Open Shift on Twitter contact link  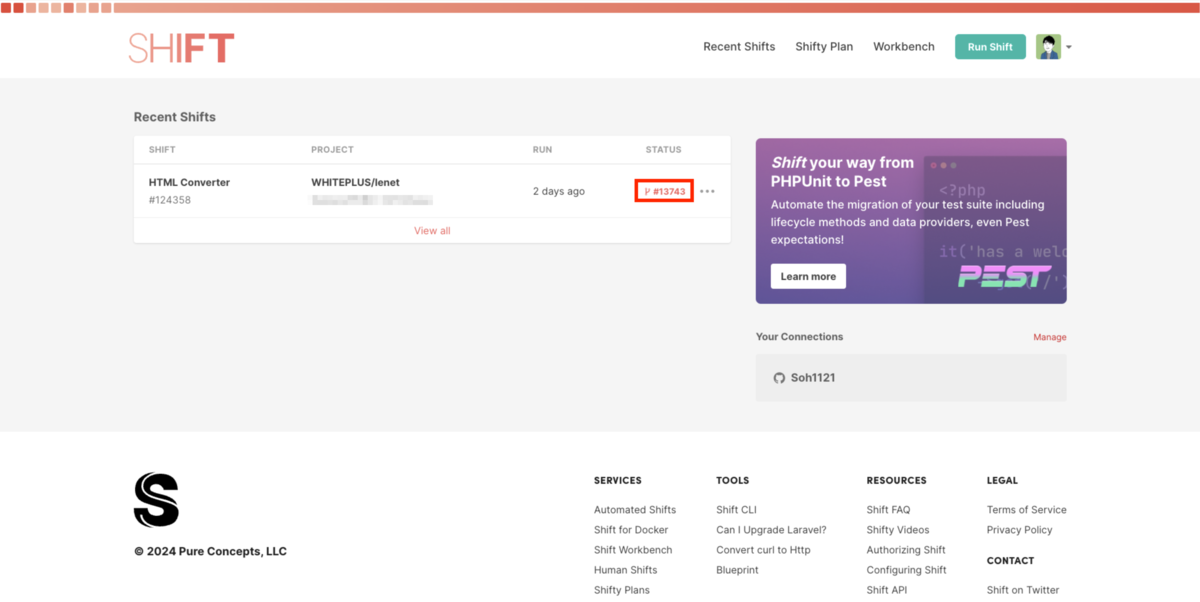point(1023,590)
